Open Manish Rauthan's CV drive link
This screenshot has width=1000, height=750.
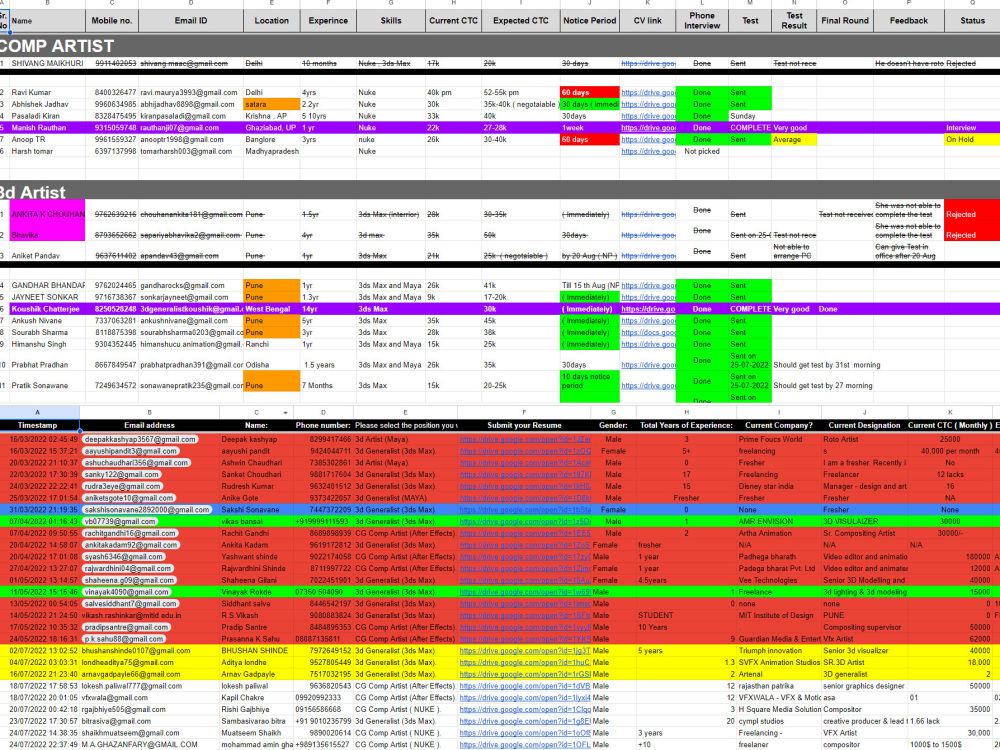(x=648, y=128)
